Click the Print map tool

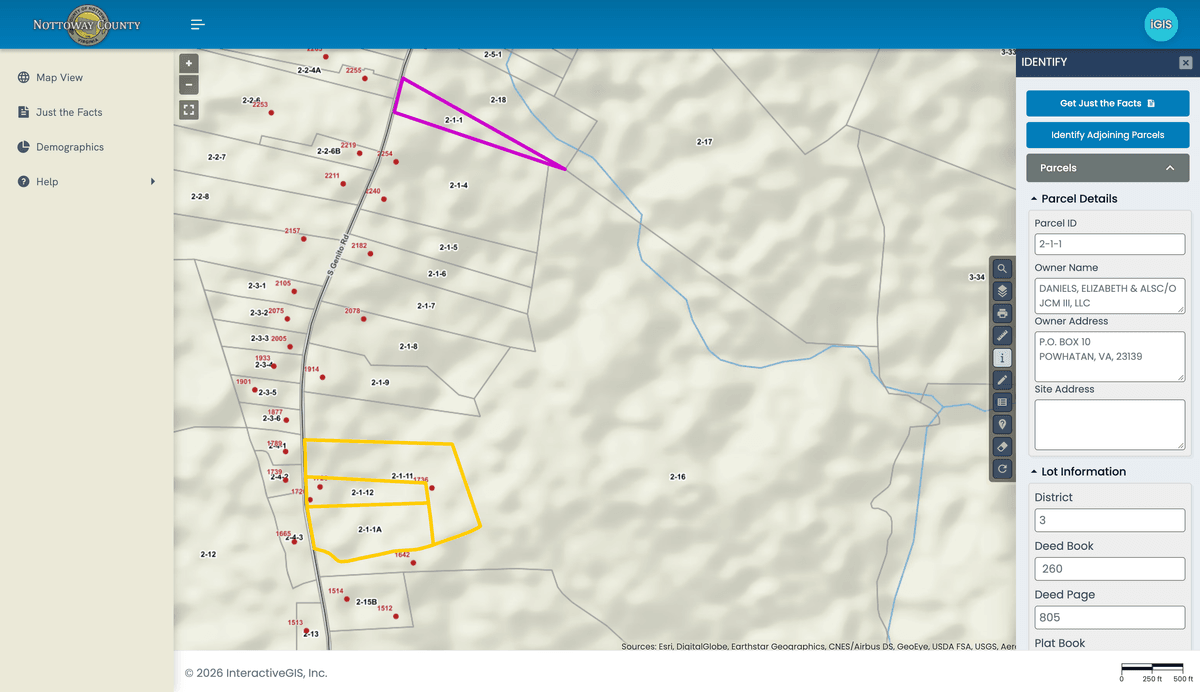click(x=1003, y=313)
